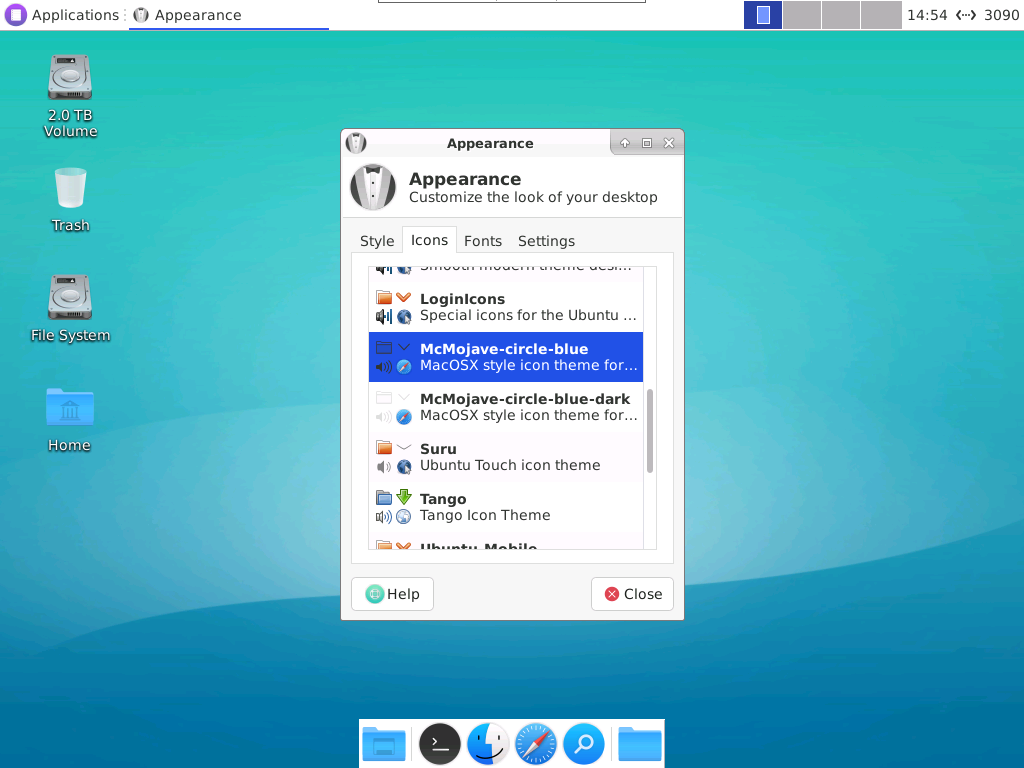The width and height of the screenshot is (1024, 768).
Task: Open the Trash desktop icon
Action: coord(70,199)
